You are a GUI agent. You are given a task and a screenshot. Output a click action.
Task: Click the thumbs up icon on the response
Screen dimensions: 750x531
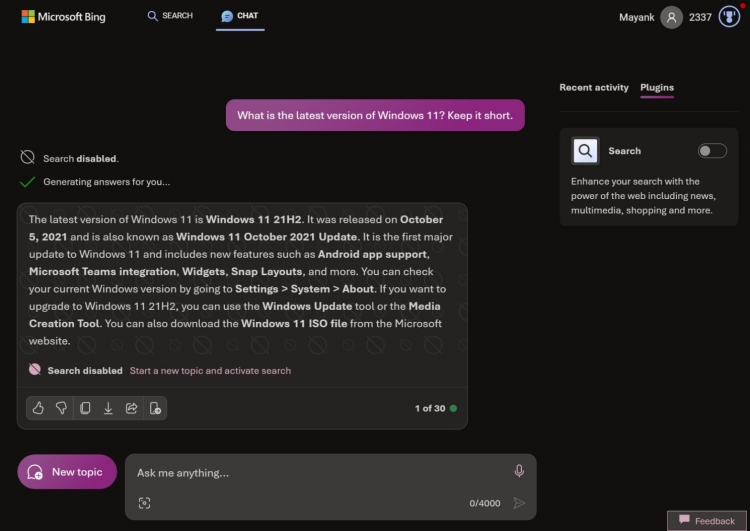pos(38,408)
